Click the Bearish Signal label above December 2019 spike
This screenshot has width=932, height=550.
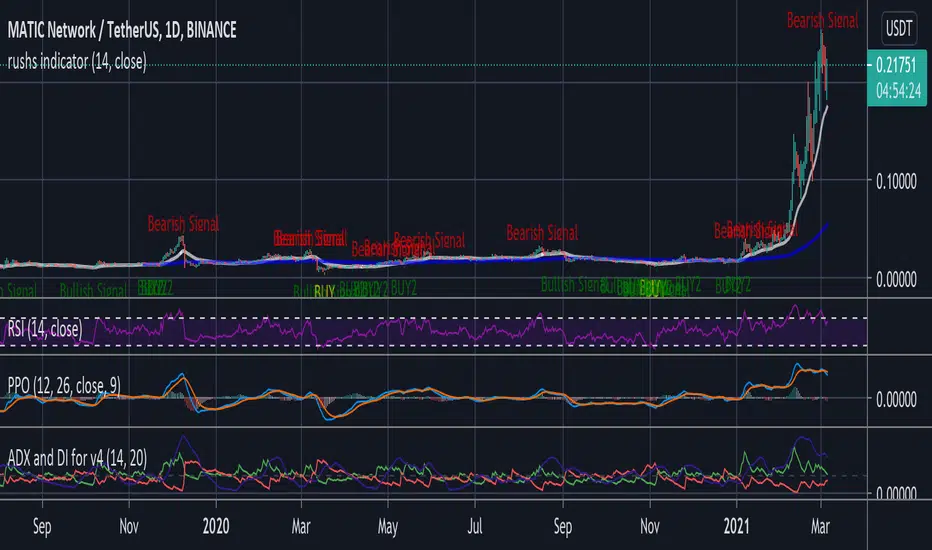tap(183, 222)
